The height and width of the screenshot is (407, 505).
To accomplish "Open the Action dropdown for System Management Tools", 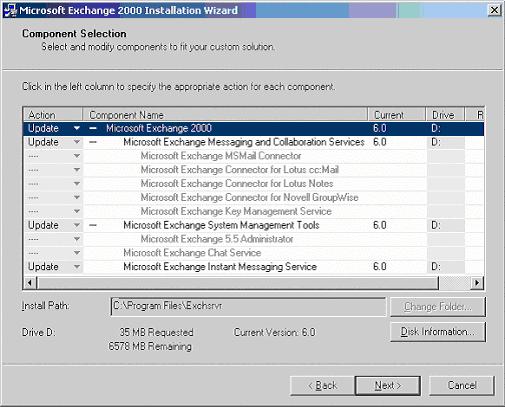I will pos(77,225).
